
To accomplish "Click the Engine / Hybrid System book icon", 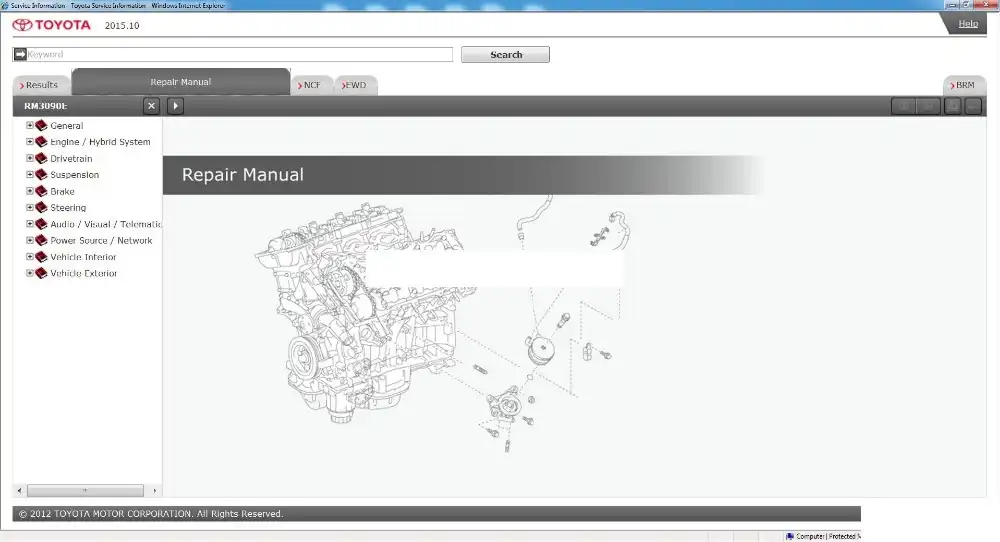I will (41, 142).
